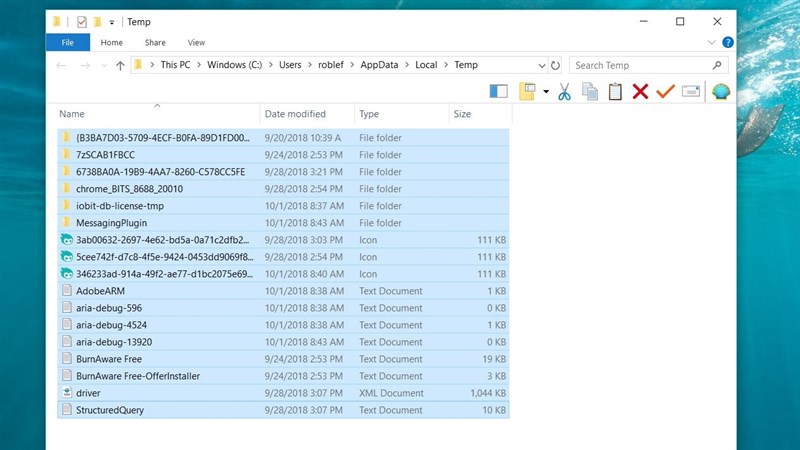Expand the ribbon with the chevron
The width and height of the screenshot is (800, 450).
[x=712, y=43]
